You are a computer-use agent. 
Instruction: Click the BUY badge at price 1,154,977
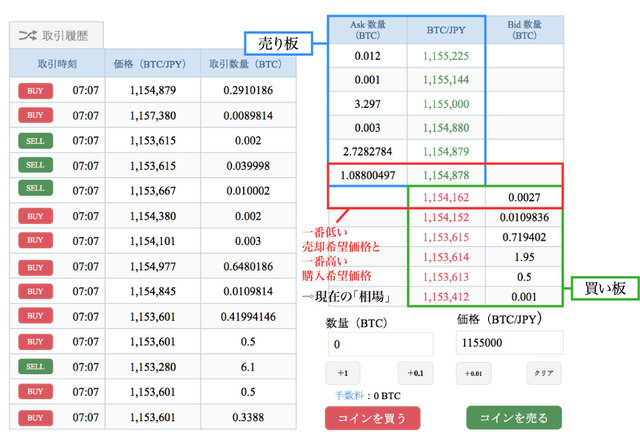click(35, 266)
